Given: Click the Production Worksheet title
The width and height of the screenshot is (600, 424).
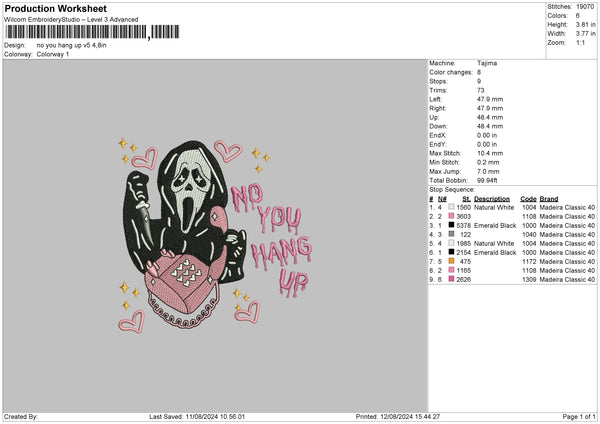Looking at the screenshot, I should tap(55, 9).
